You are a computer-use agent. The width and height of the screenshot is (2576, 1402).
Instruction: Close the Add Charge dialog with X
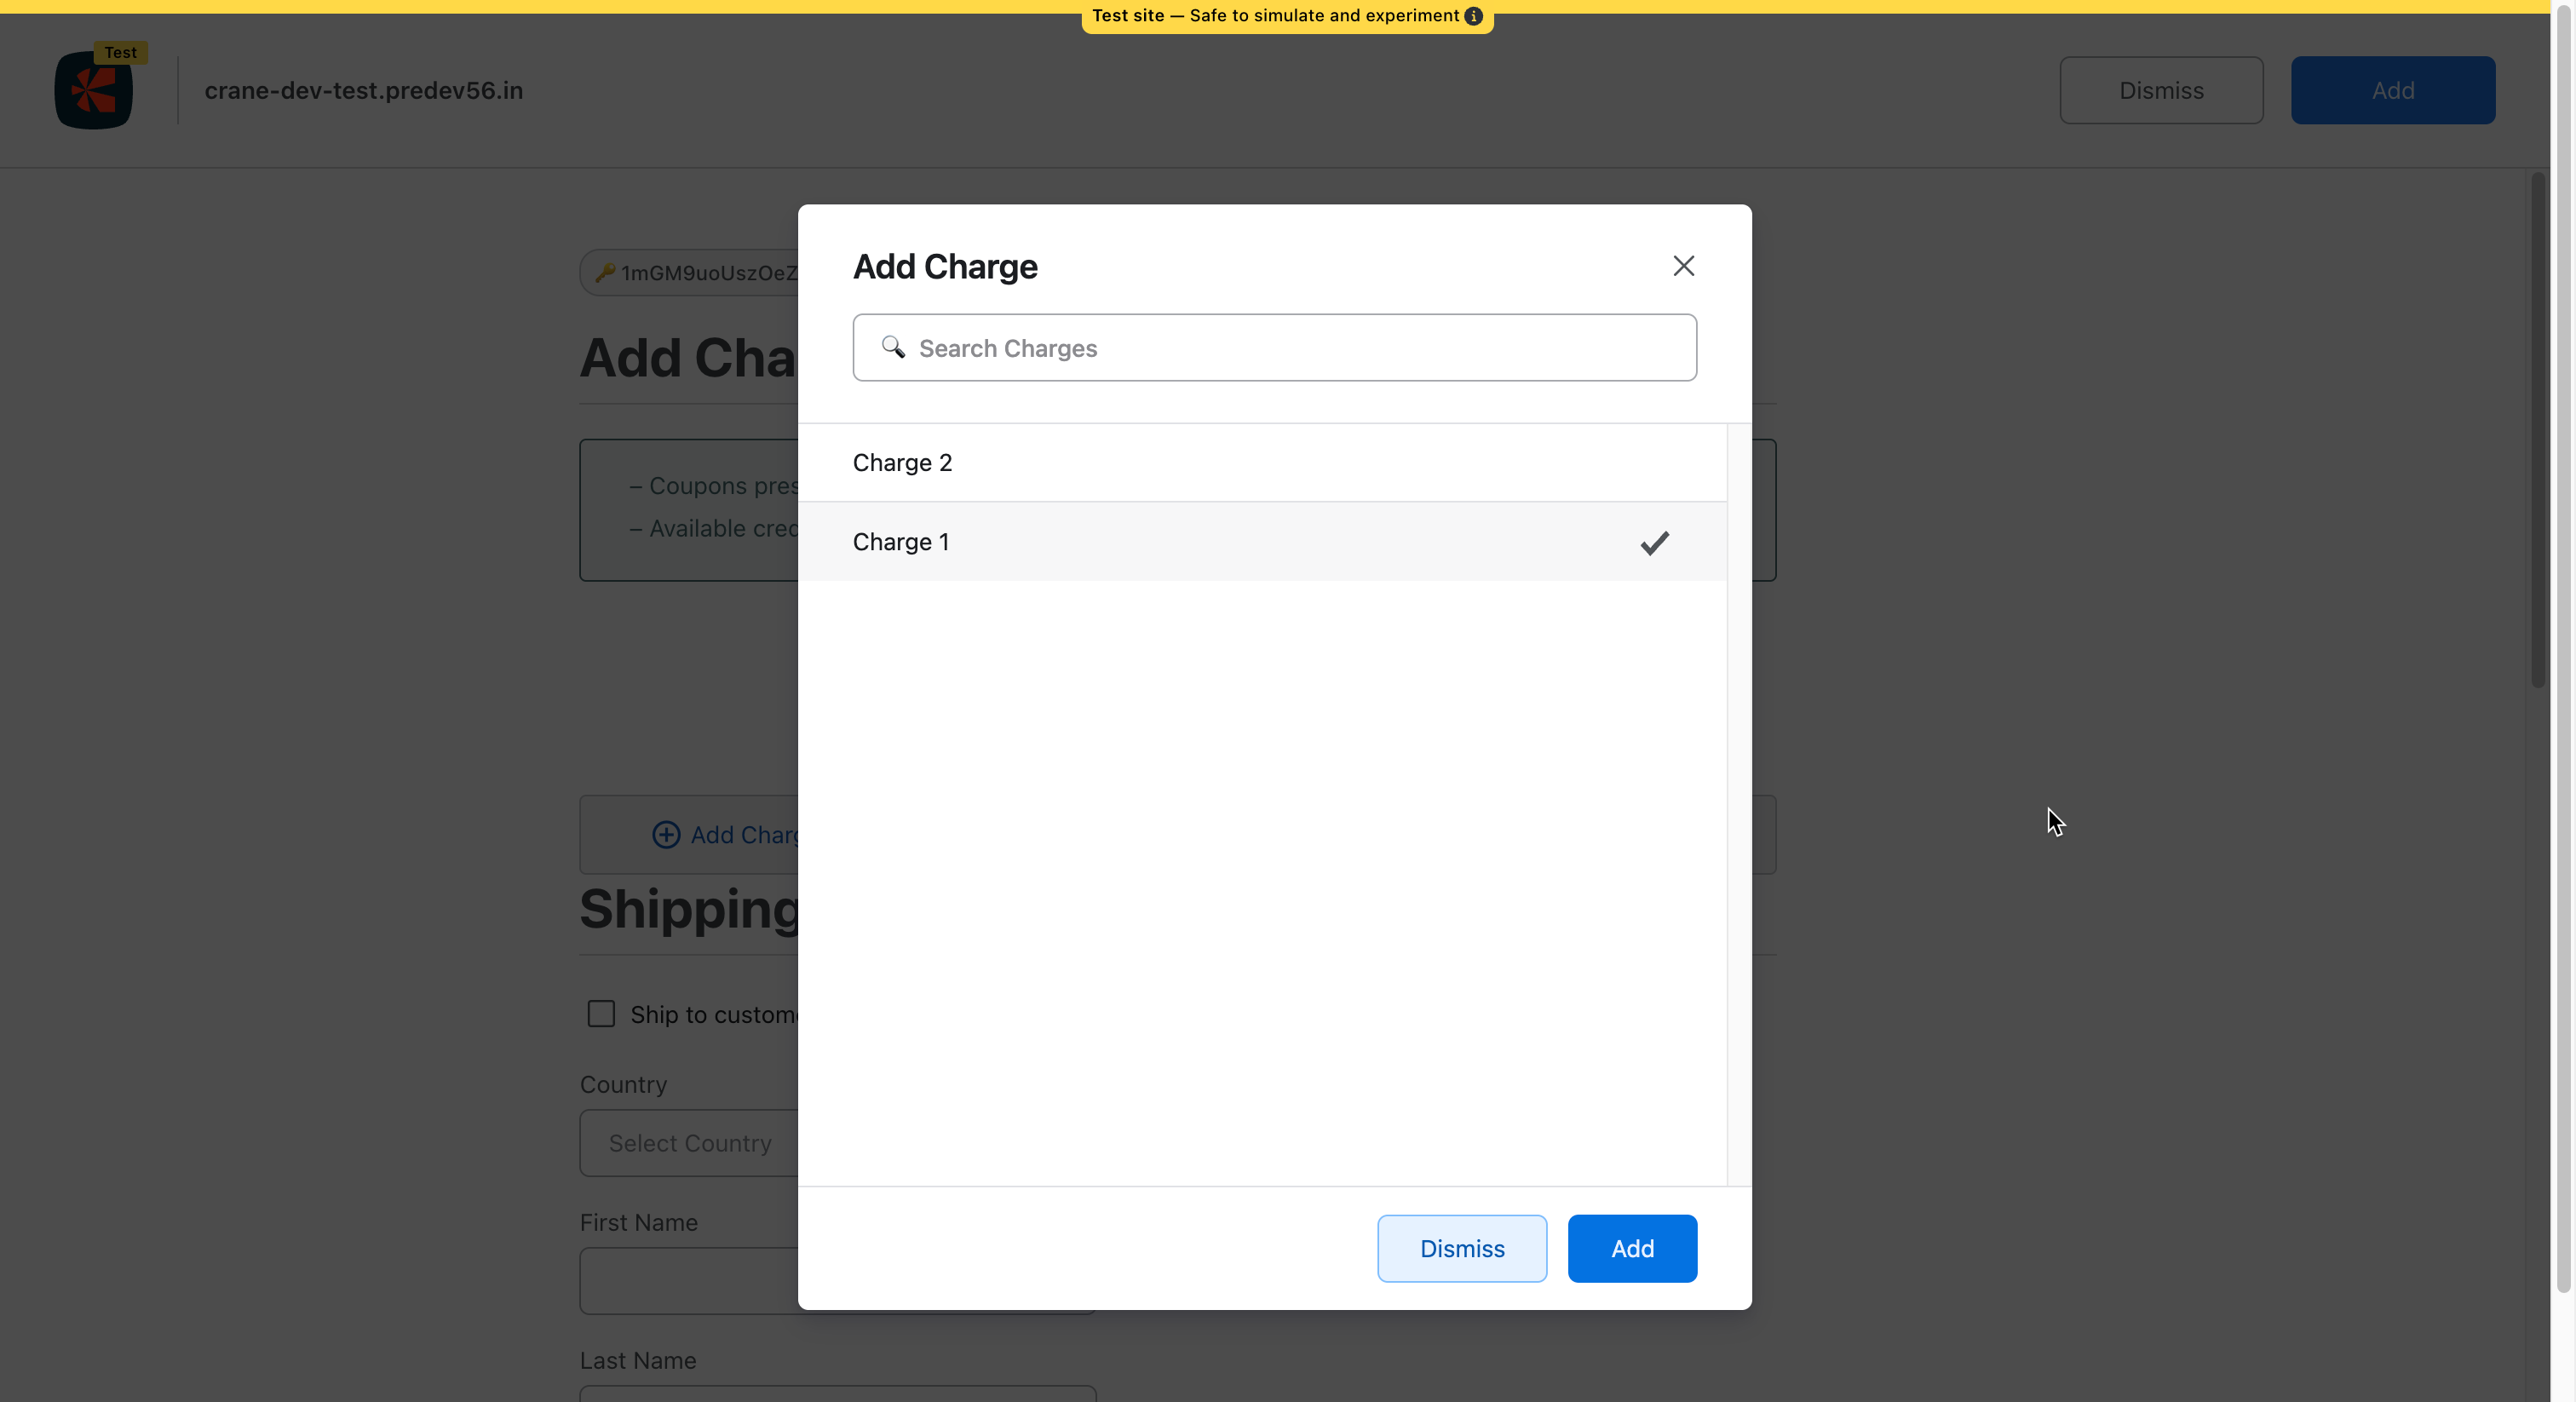click(1683, 266)
